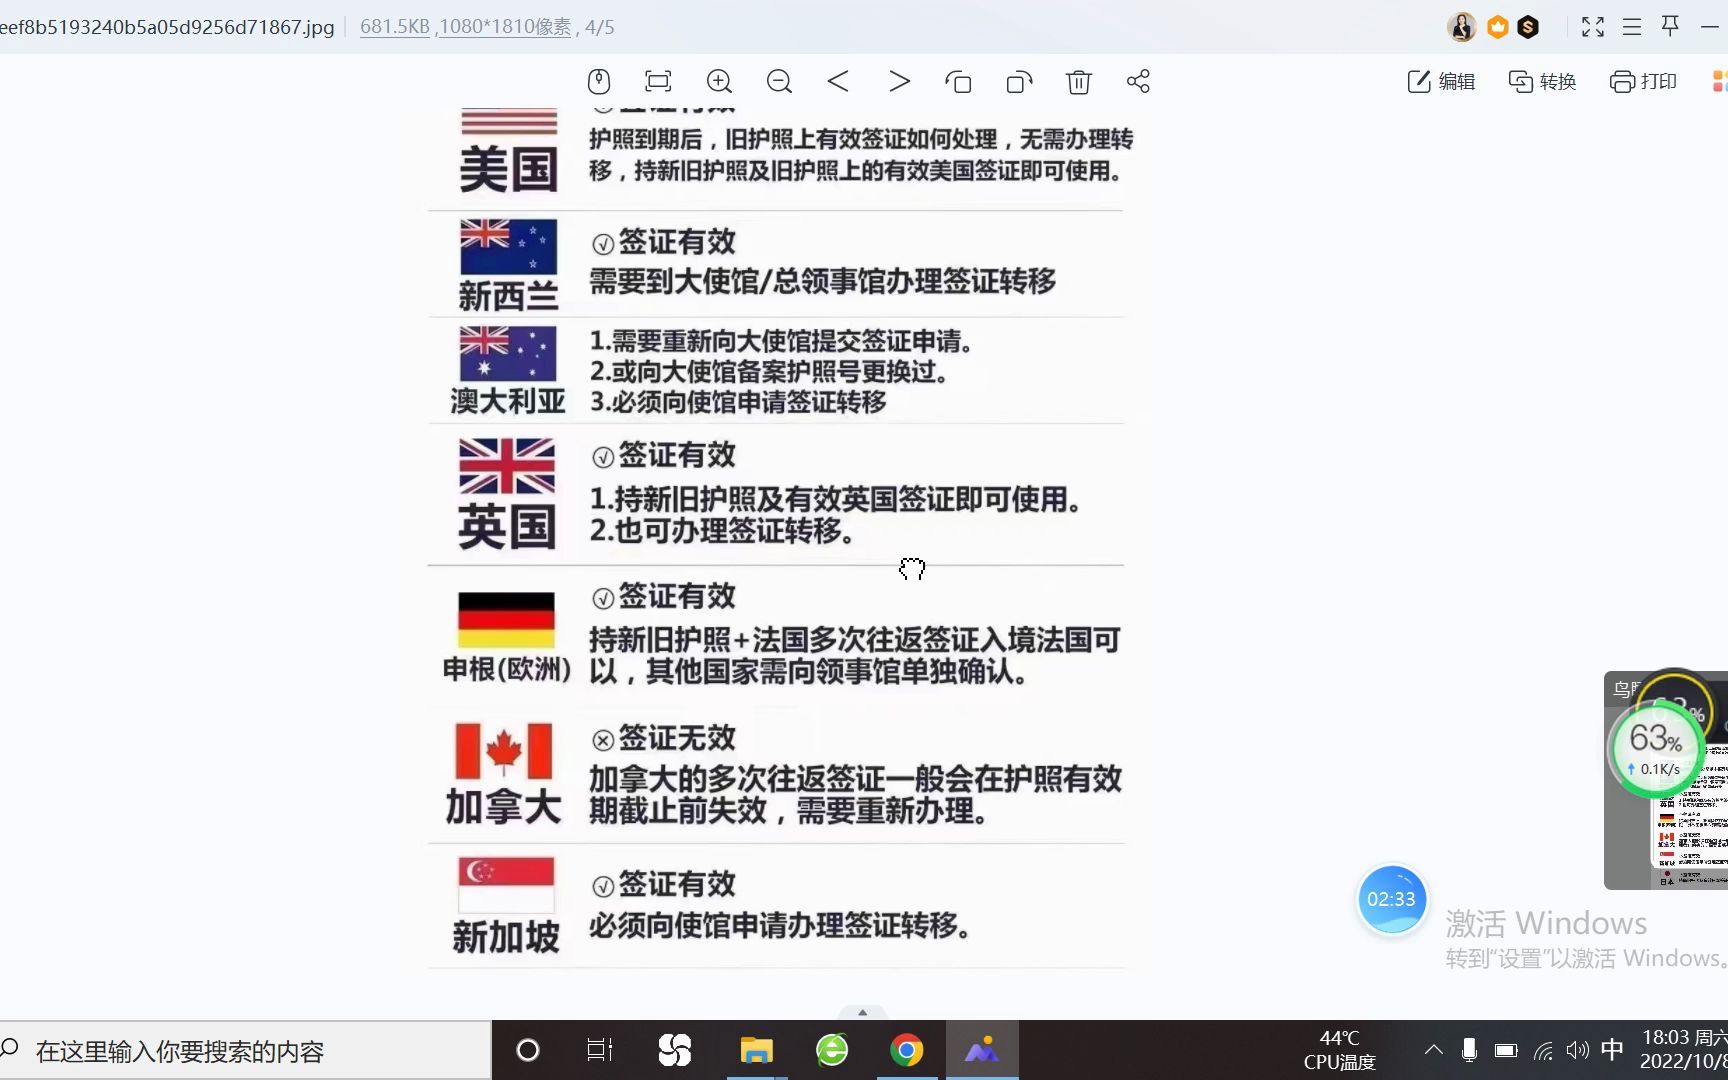Click the text 必须向使馆申请办理签证转移。
Screen dimensions: 1728x1080
(x=780, y=926)
